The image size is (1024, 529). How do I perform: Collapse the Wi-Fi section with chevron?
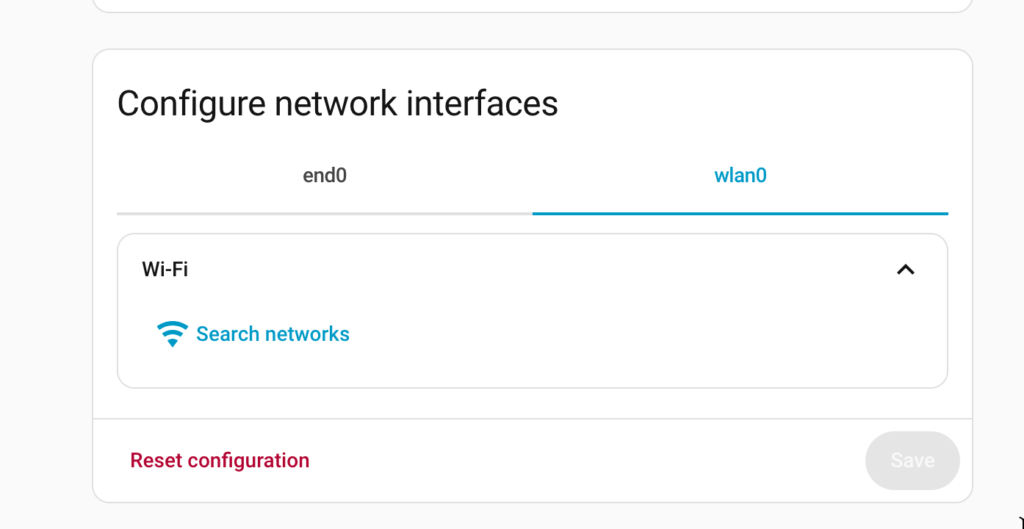click(905, 269)
